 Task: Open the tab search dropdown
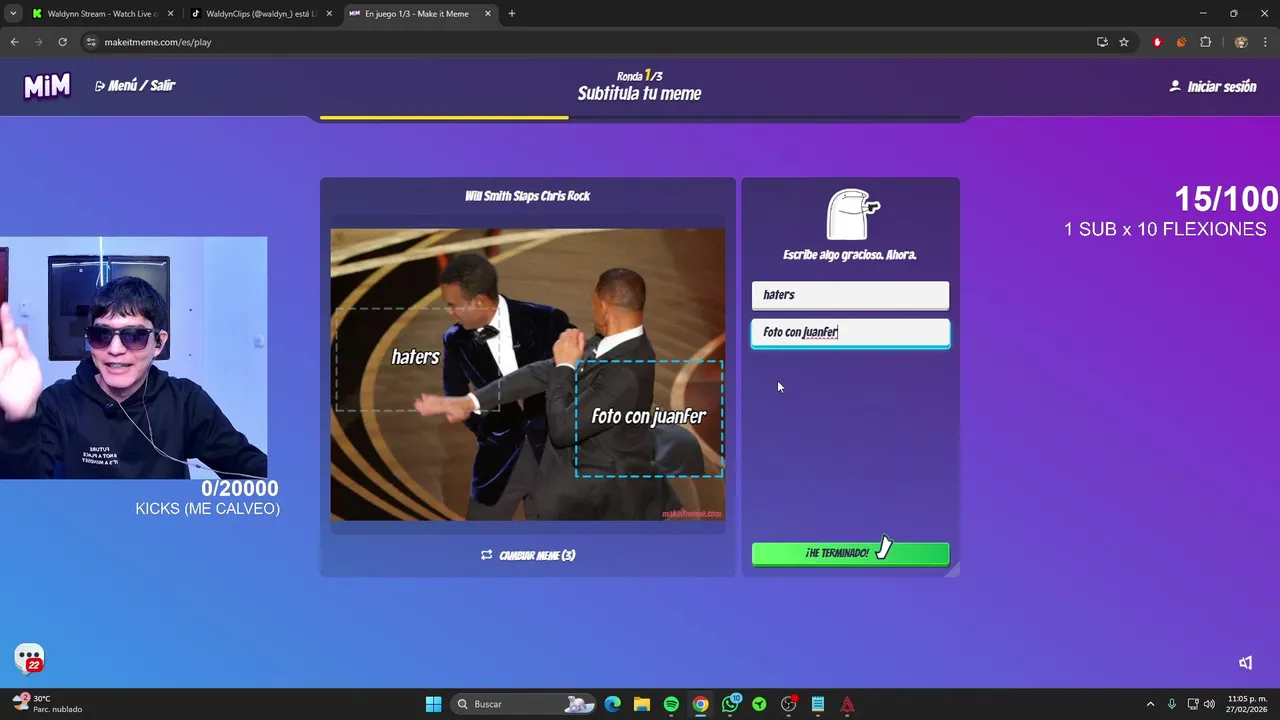pos(13,14)
